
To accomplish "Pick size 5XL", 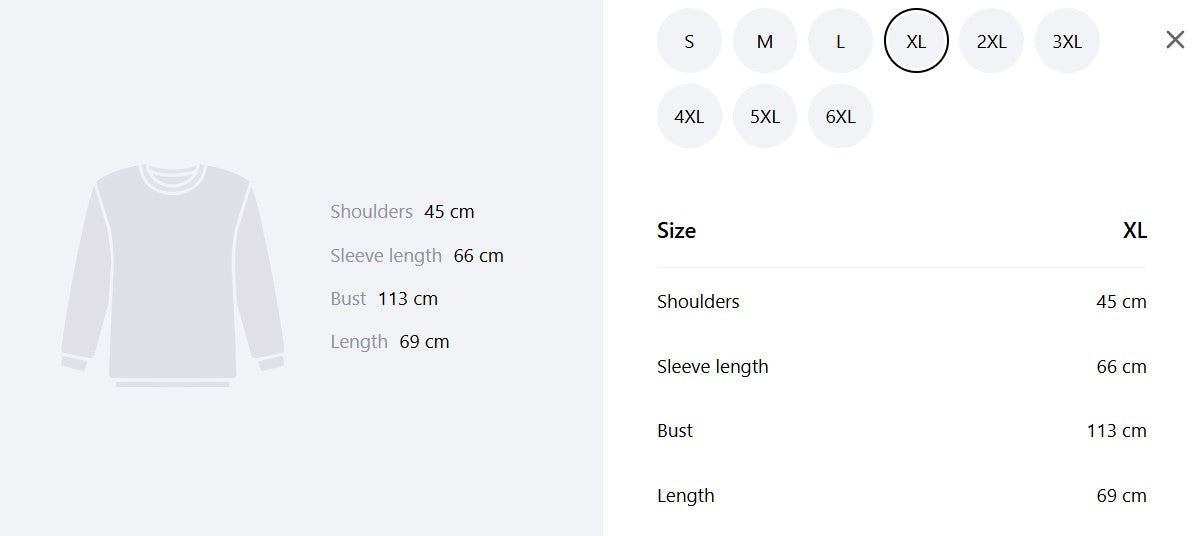I will (765, 116).
